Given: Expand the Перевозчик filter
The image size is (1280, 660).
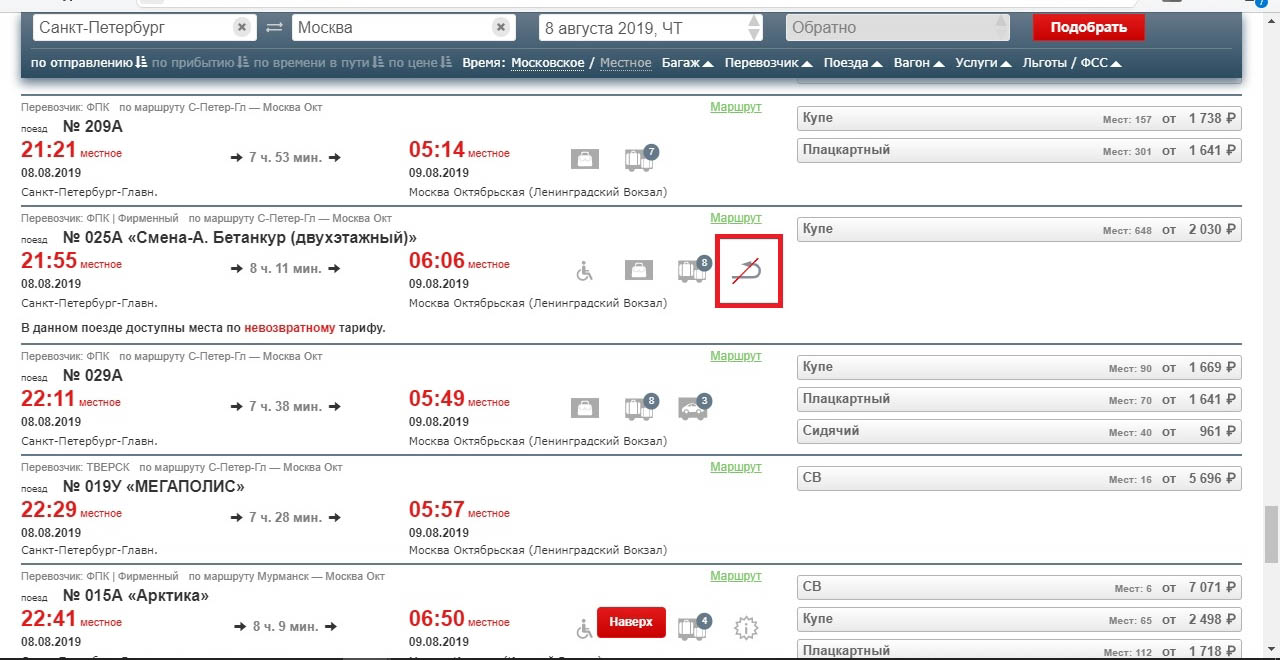Looking at the screenshot, I should pos(768,63).
